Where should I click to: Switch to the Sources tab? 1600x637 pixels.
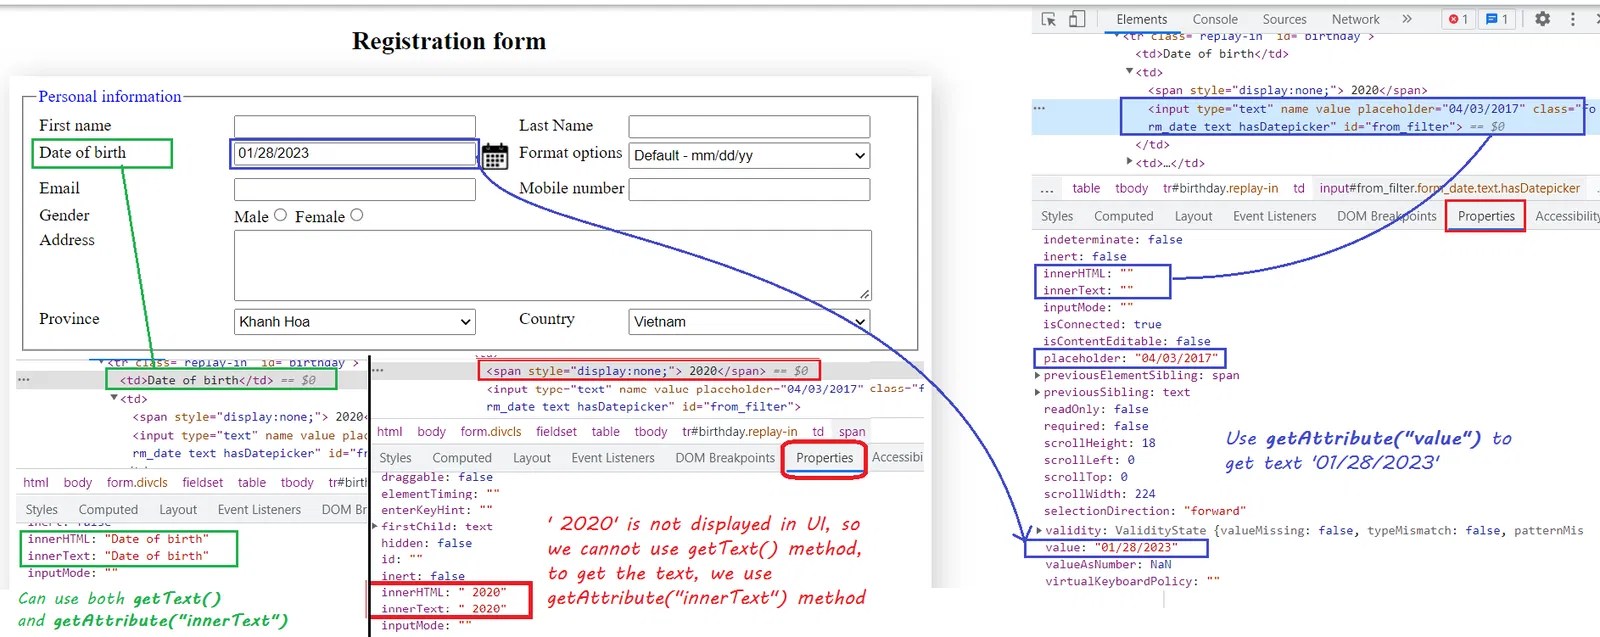(1284, 19)
